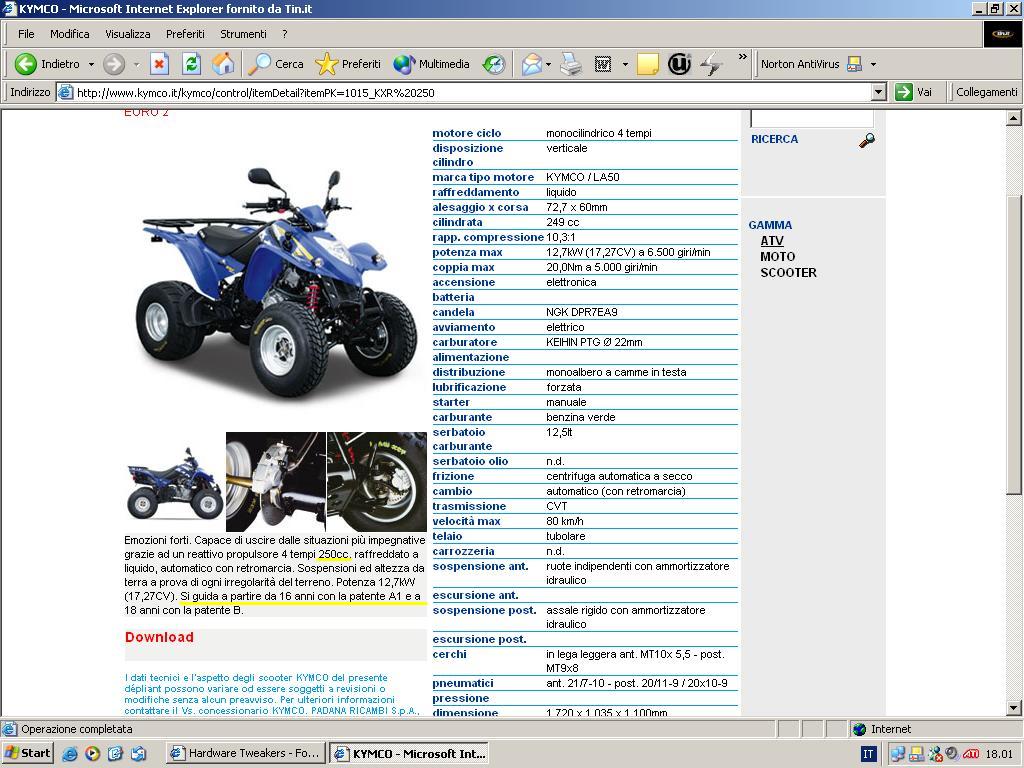
Task: Click the vertical scrollbar down arrow
Action: click(x=1014, y=707)
